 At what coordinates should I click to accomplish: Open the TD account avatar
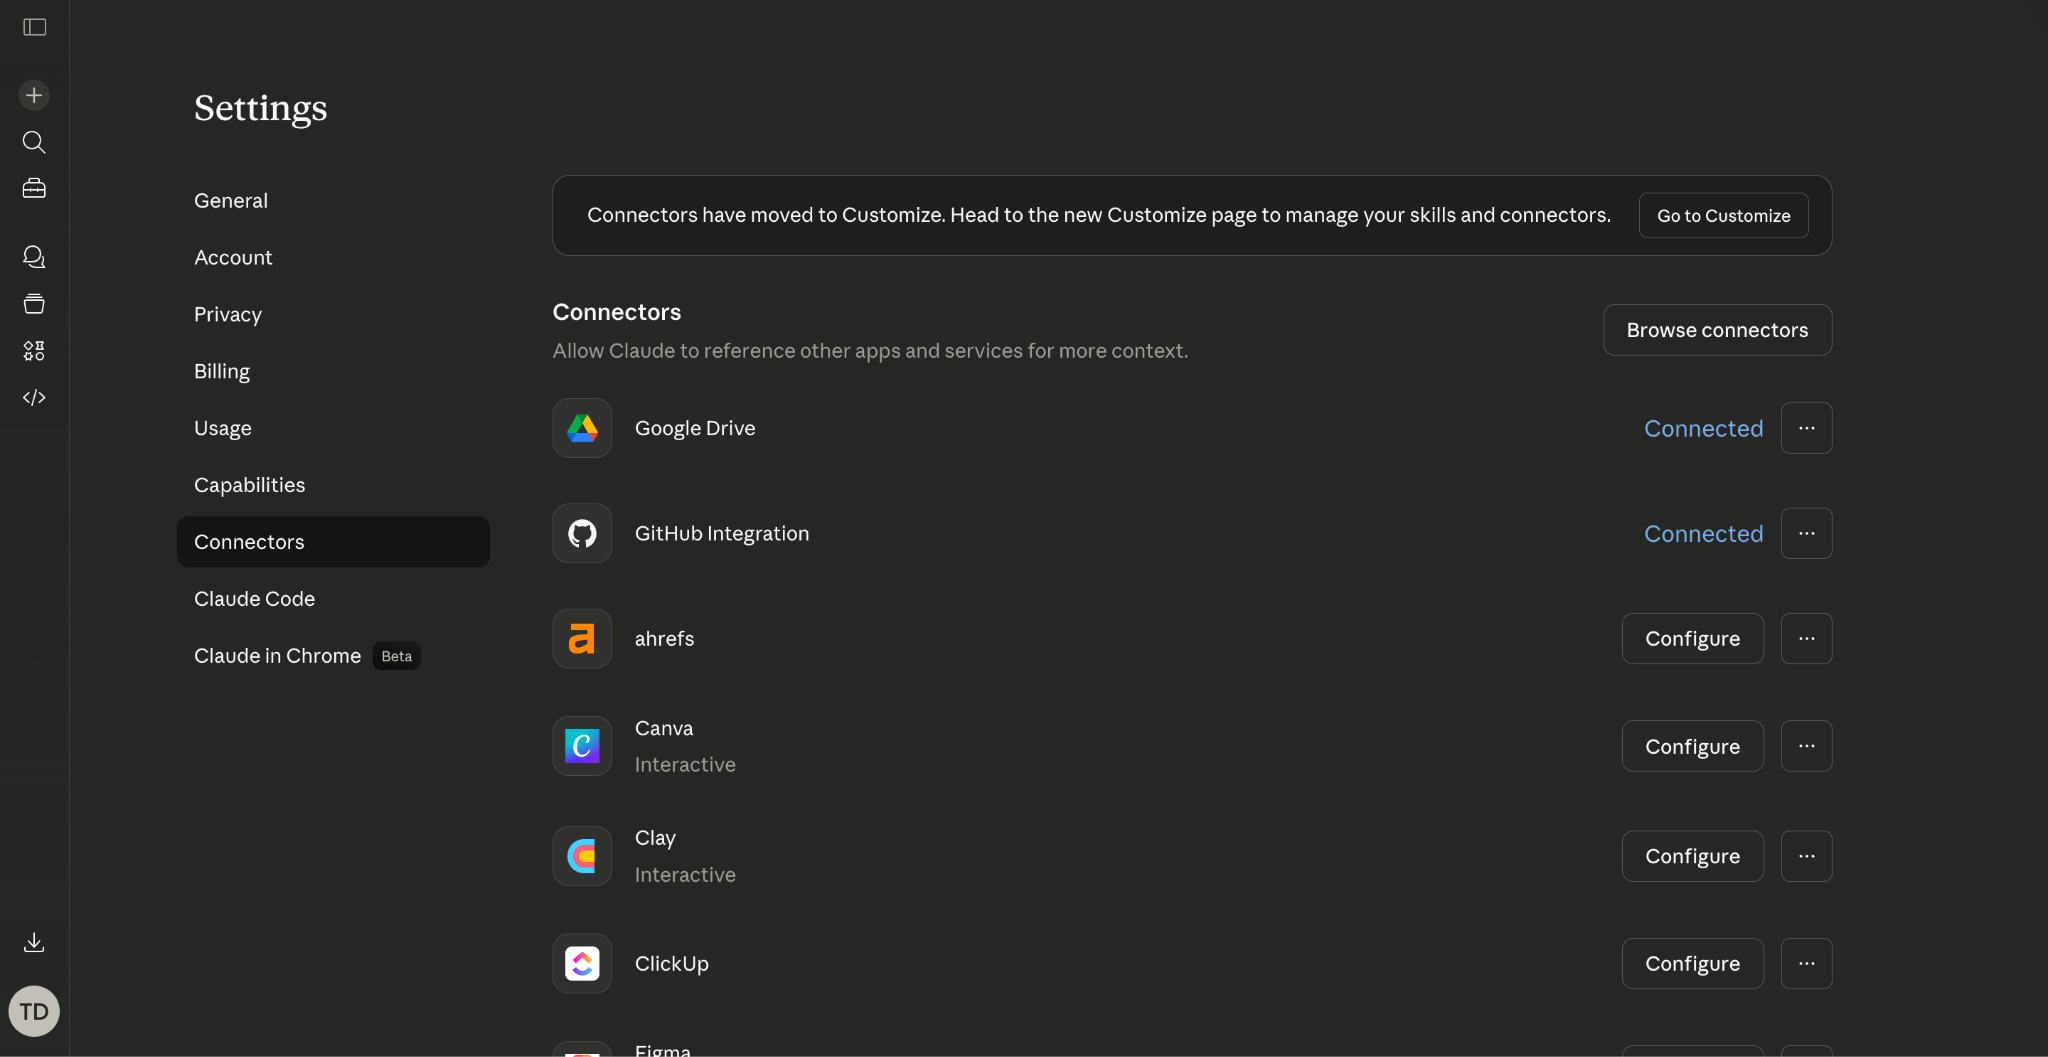pos(34,1011)
